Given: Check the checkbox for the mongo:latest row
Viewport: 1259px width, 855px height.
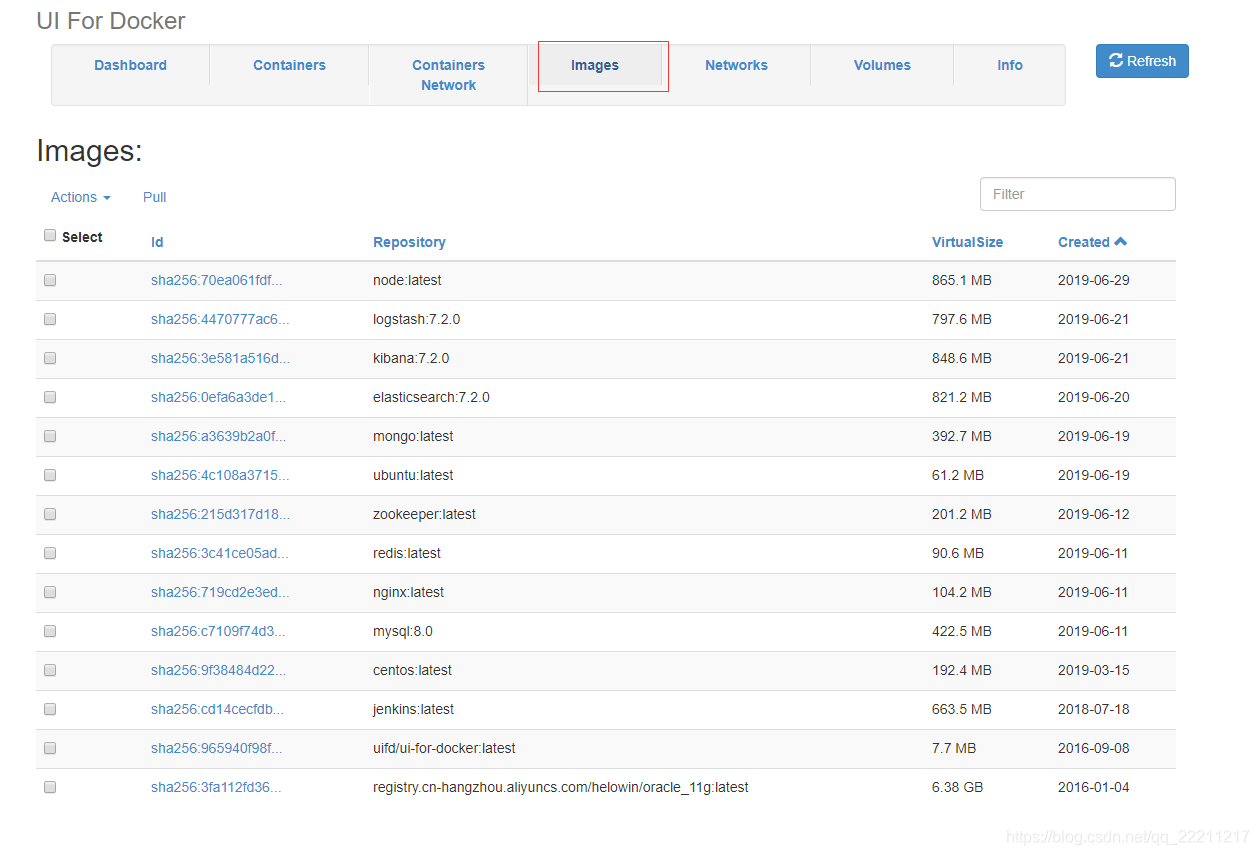Looking at the screenshot, I should (x=49, y=436).
